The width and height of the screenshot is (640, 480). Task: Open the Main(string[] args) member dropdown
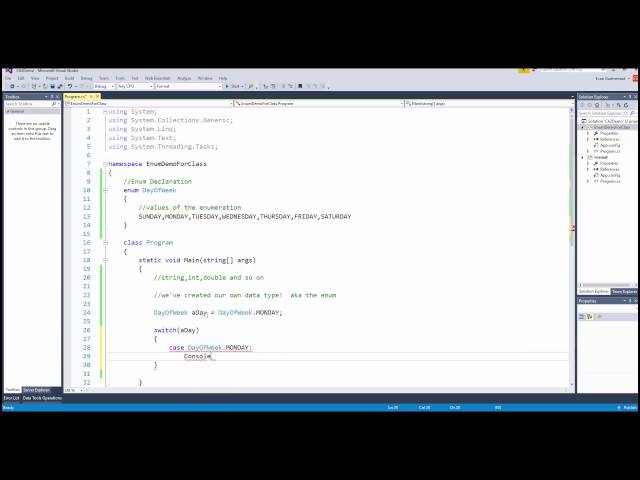(489, 104)
